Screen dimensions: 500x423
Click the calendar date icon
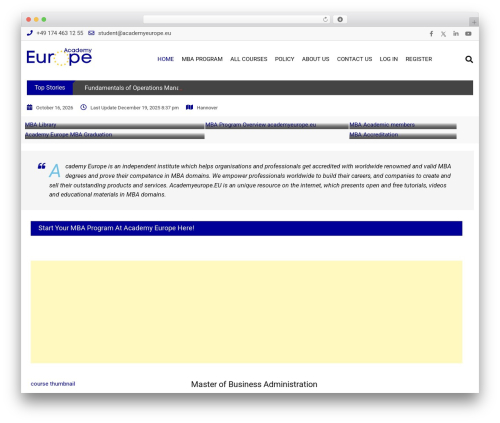coord(30,107)
